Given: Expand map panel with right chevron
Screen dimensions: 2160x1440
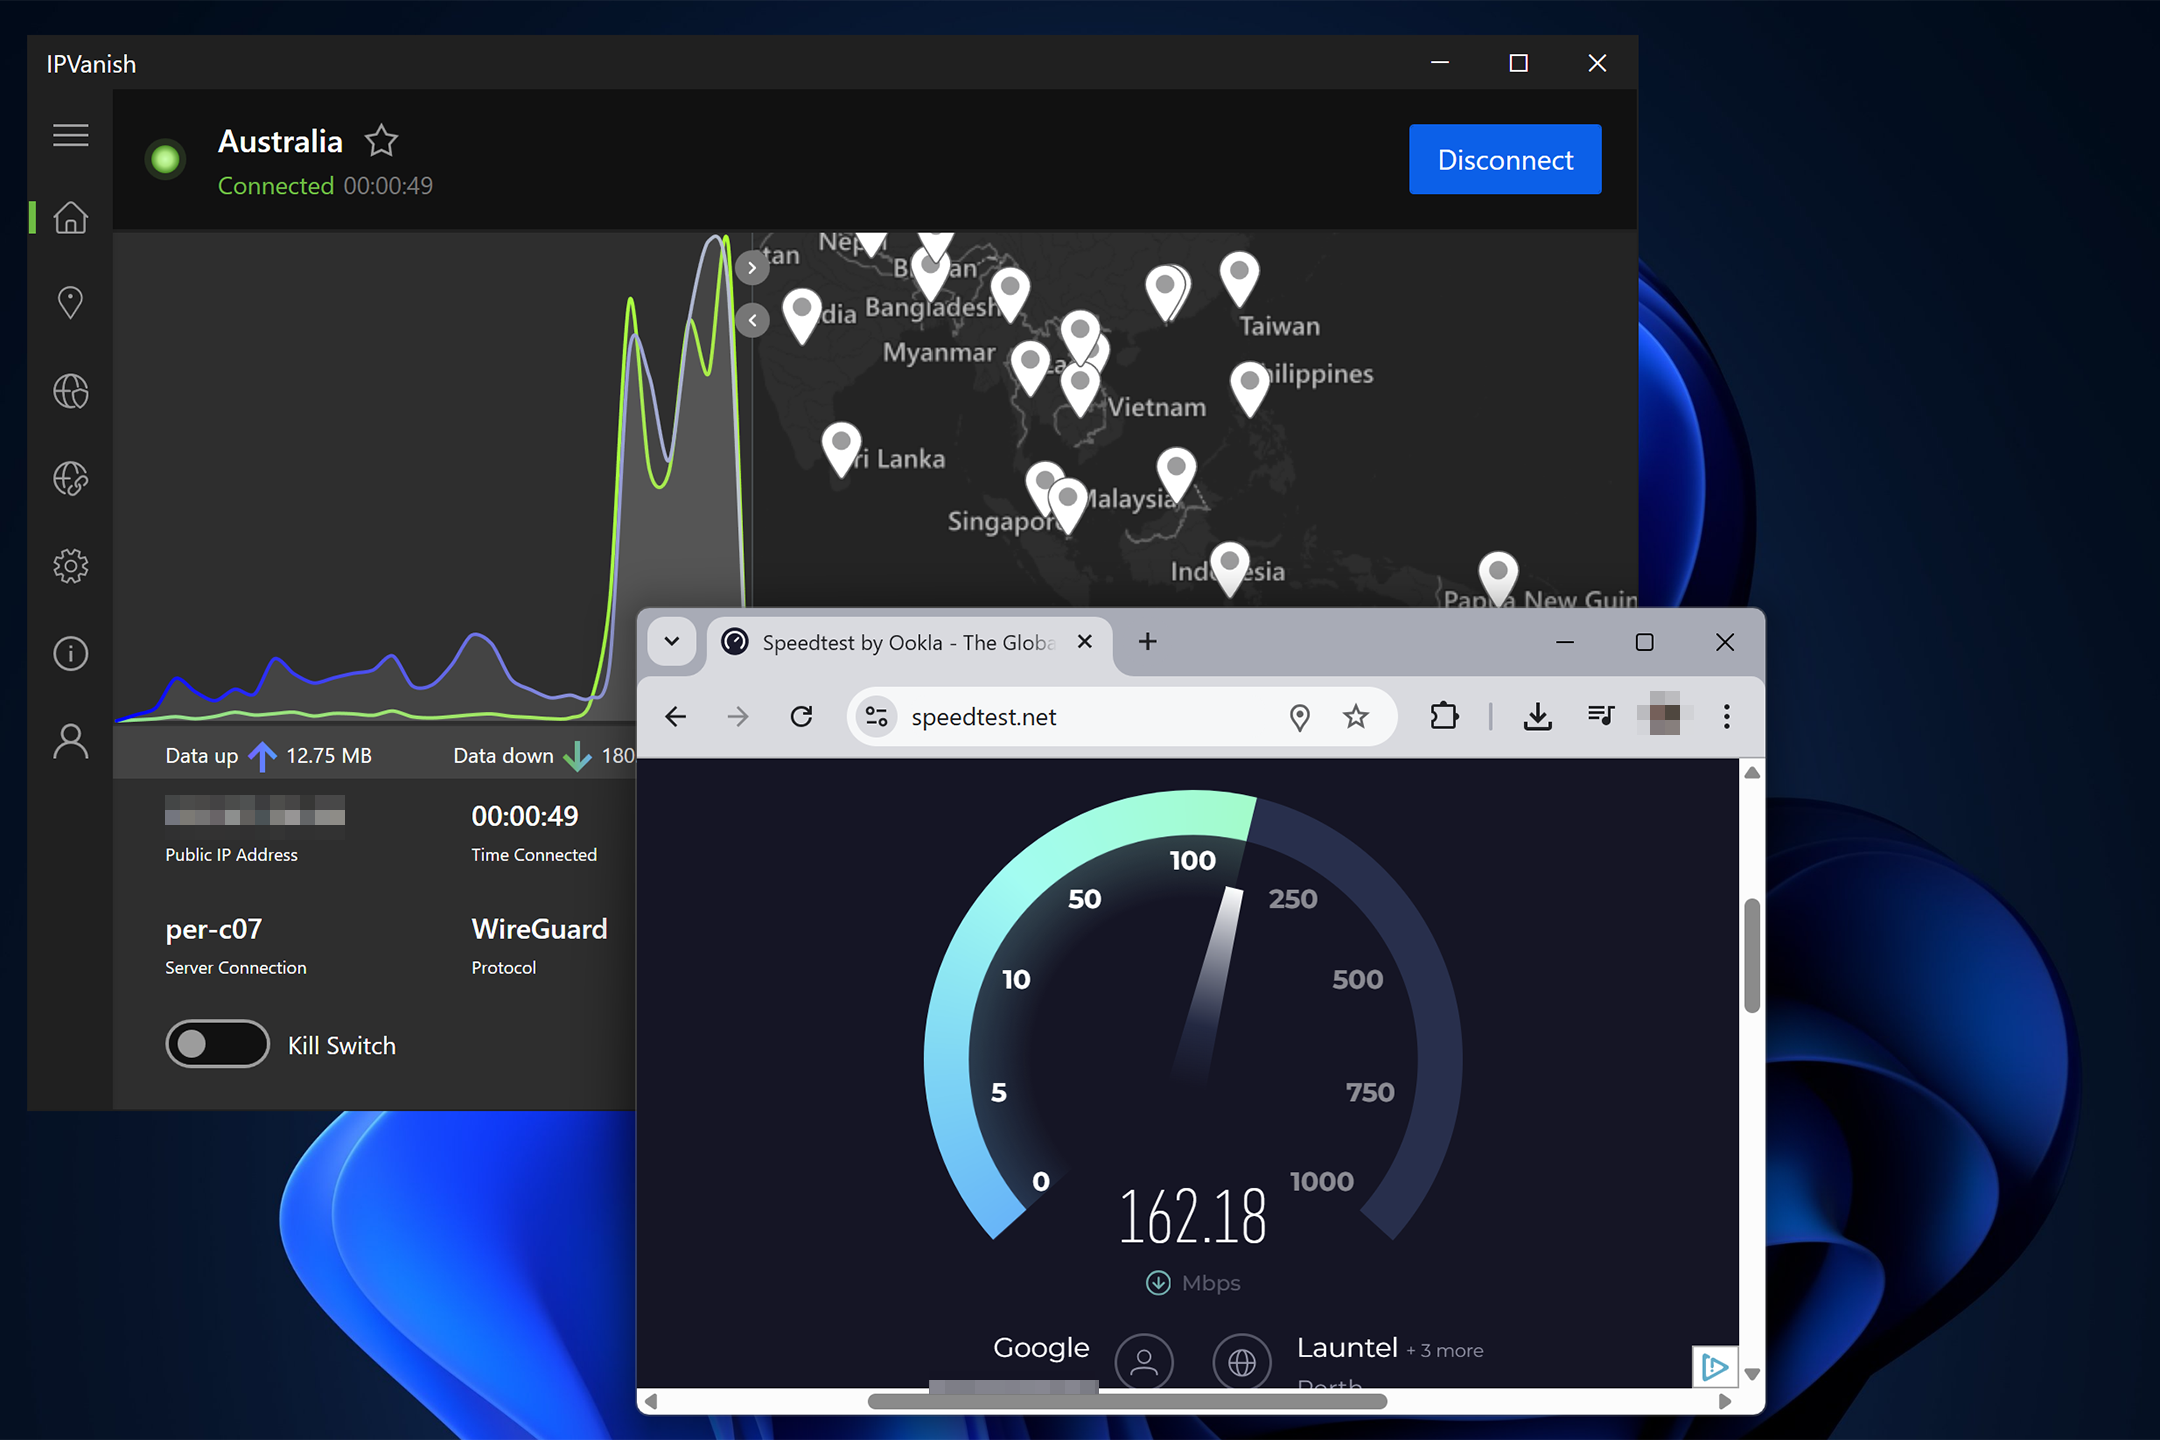Looking at the screenshot, I should click(752, 268).
